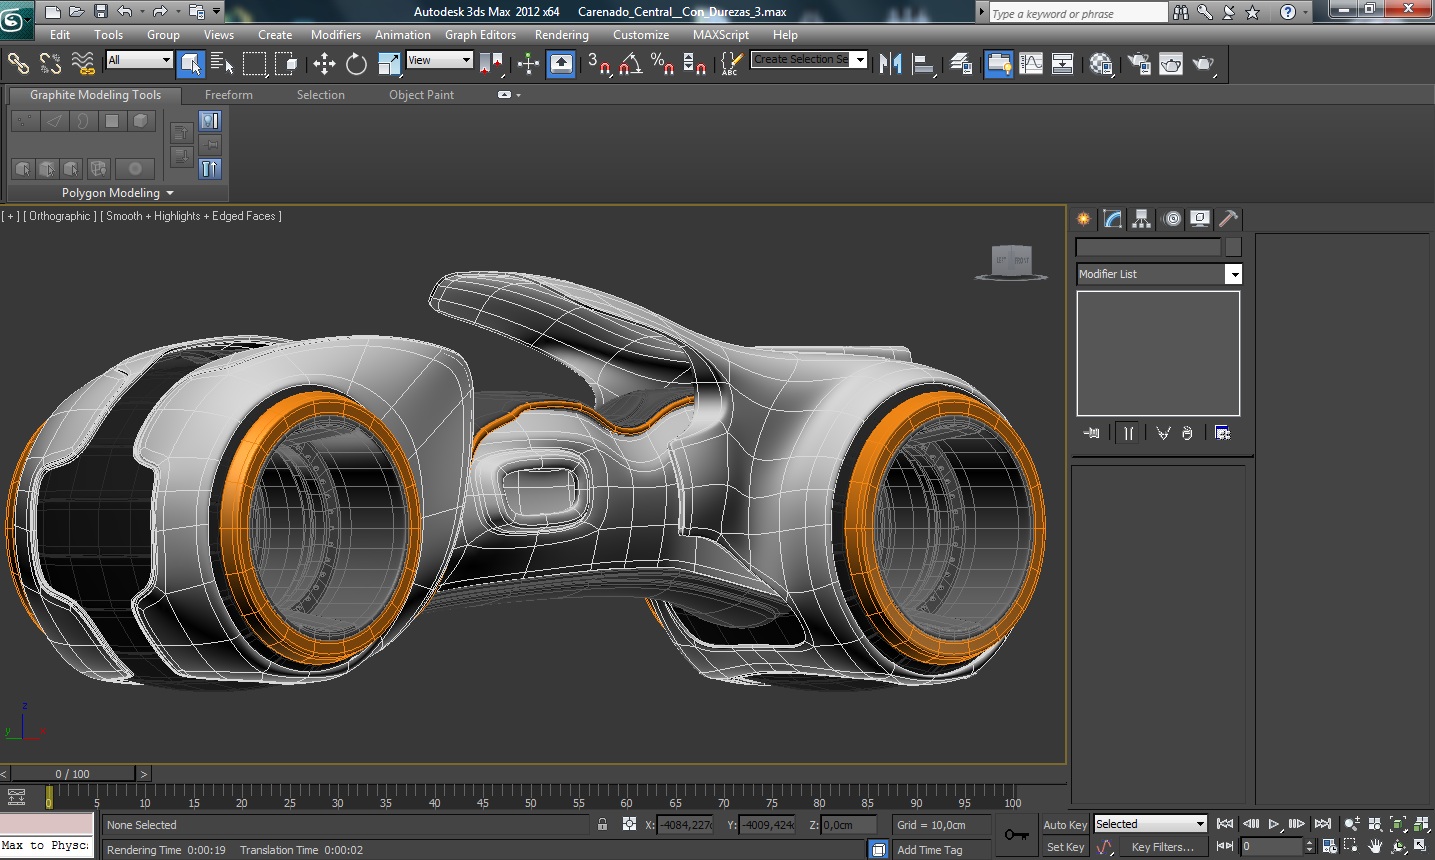Toggle Auto Key animation mode
This screenshot has height=860, width=1435.
(x=1064, y=825)
